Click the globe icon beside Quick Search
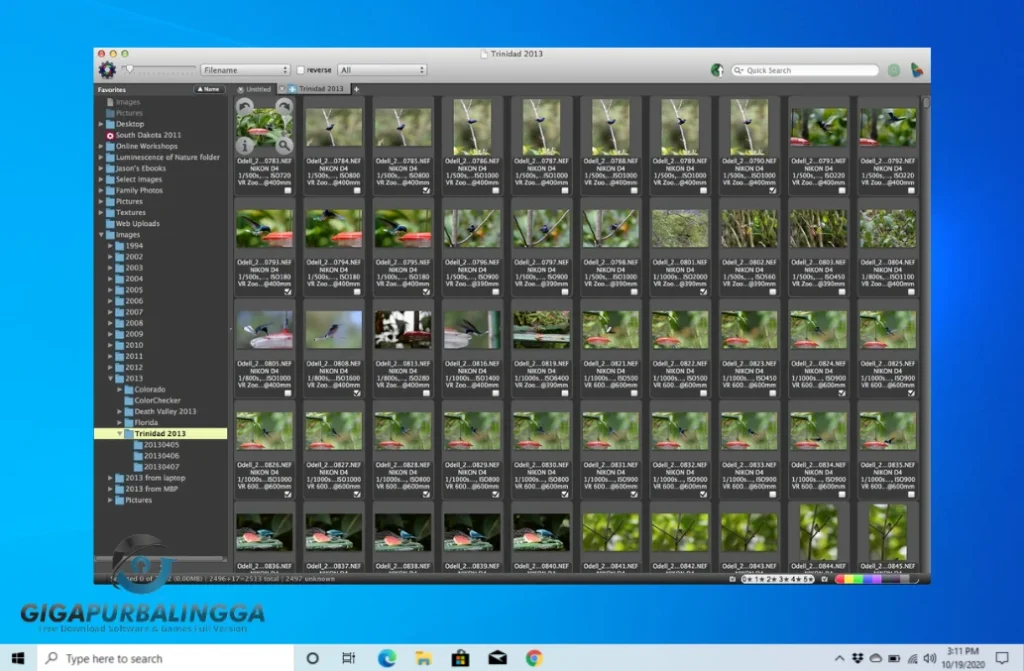1024x671 pixels. pyautogui.click(x=717, y=70)
